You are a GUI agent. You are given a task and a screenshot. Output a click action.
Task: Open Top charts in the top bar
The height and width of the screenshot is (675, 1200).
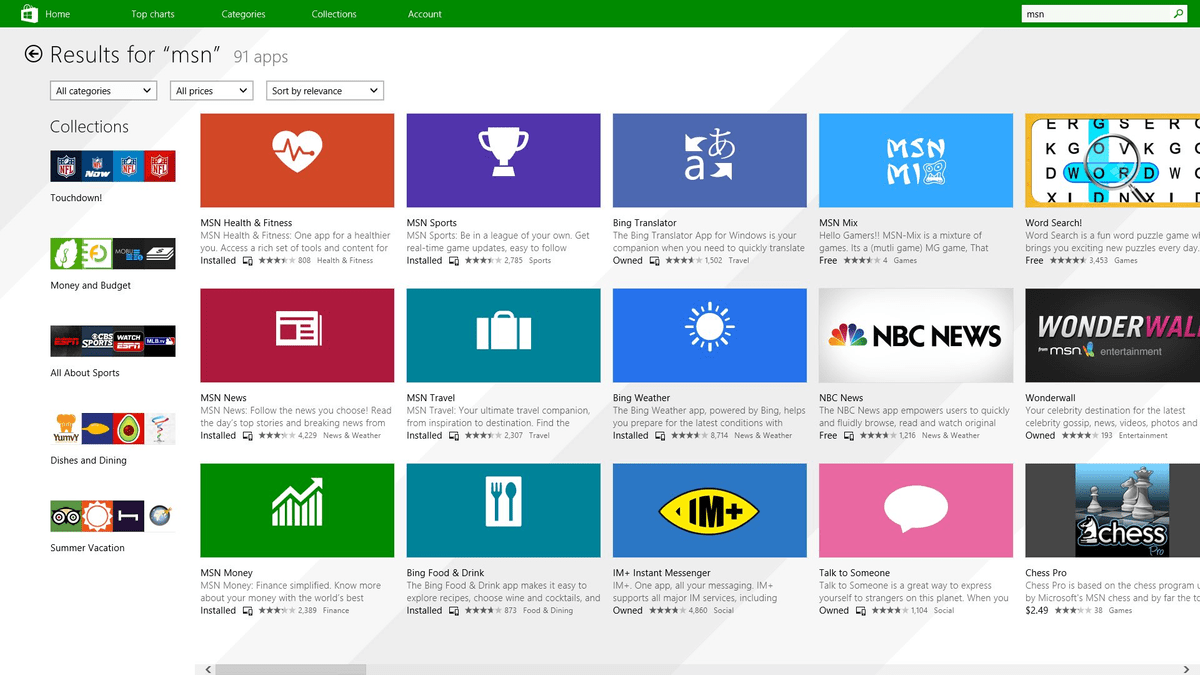pyautogui.click(x=153, y=14)
